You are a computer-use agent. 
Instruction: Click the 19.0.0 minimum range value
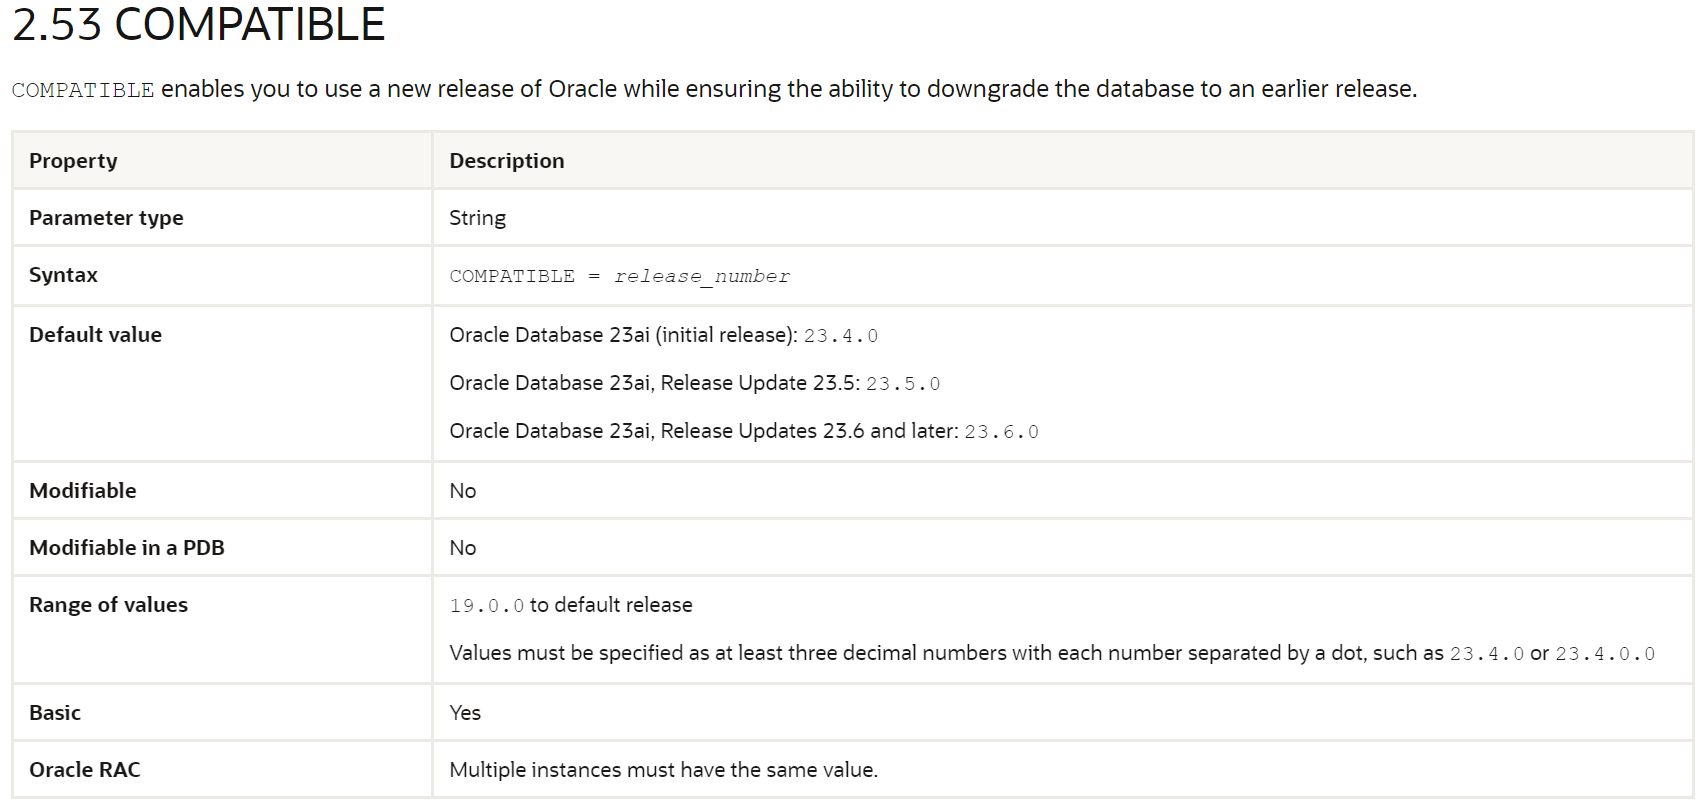click(x=486, y=606)
